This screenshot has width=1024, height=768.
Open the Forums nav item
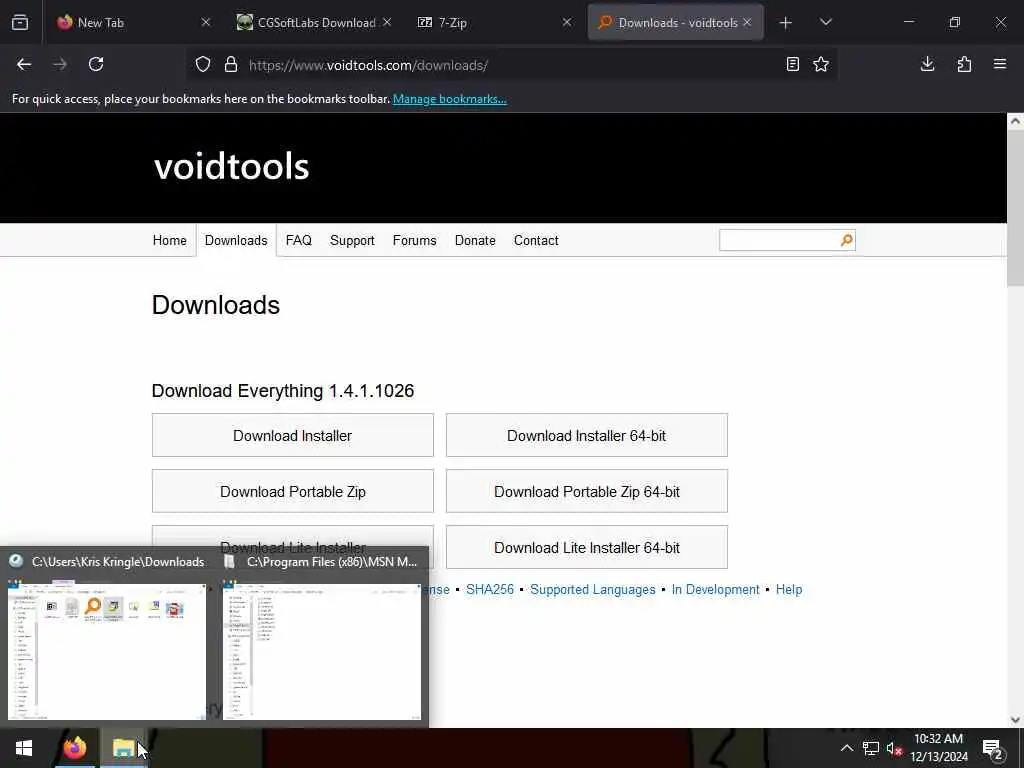(414, 240)
